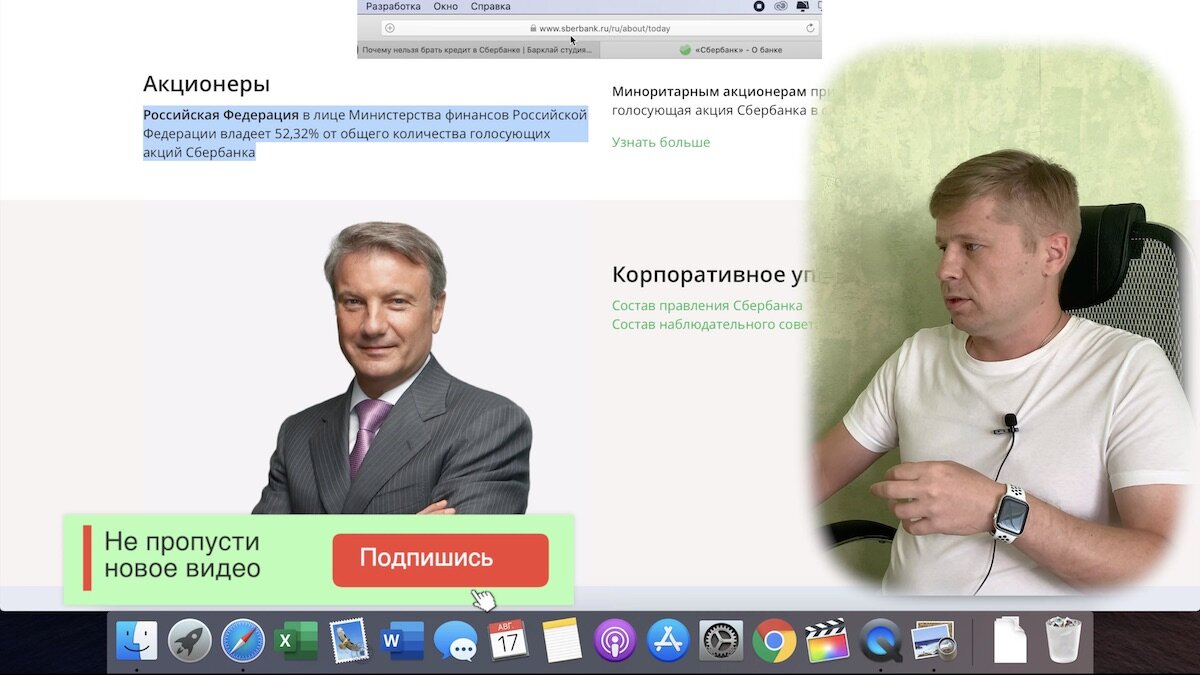Image resolution: width=1200 pixels, height=675 pixels.
Task: Open 'Состав правления Сбербанка' link
Action: 707,306
